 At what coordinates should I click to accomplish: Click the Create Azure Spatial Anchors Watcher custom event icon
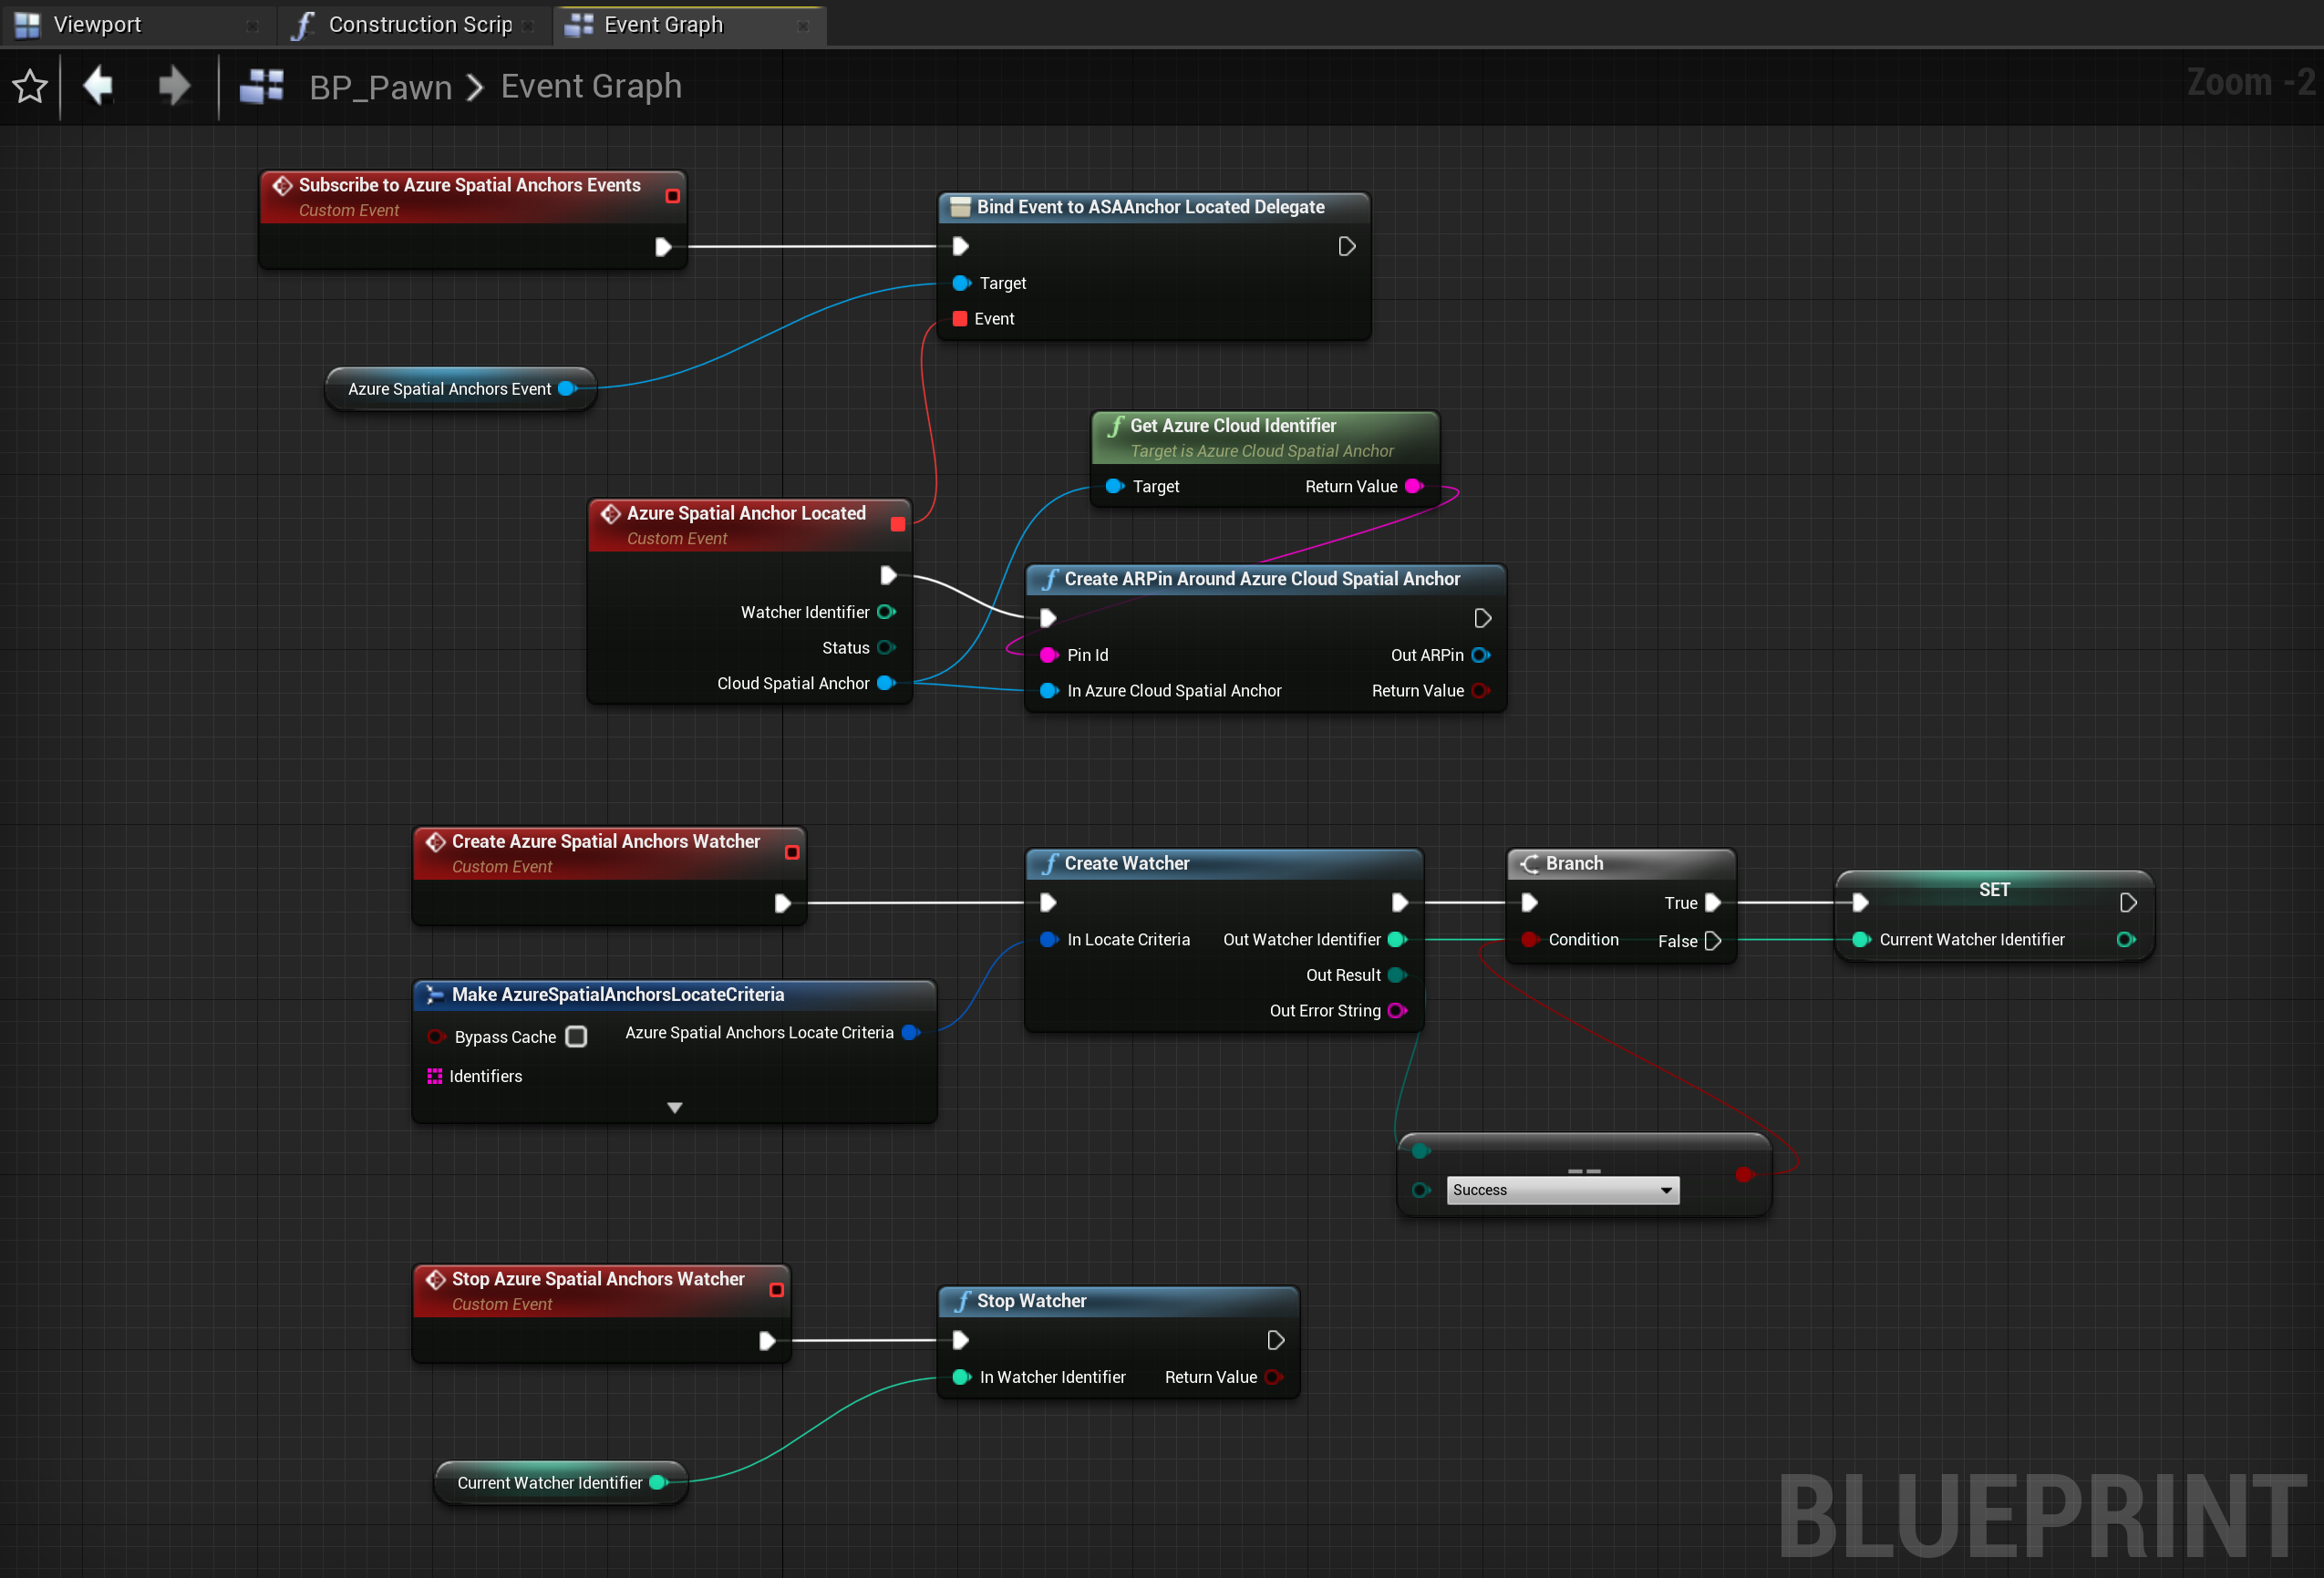pos(437,843)
